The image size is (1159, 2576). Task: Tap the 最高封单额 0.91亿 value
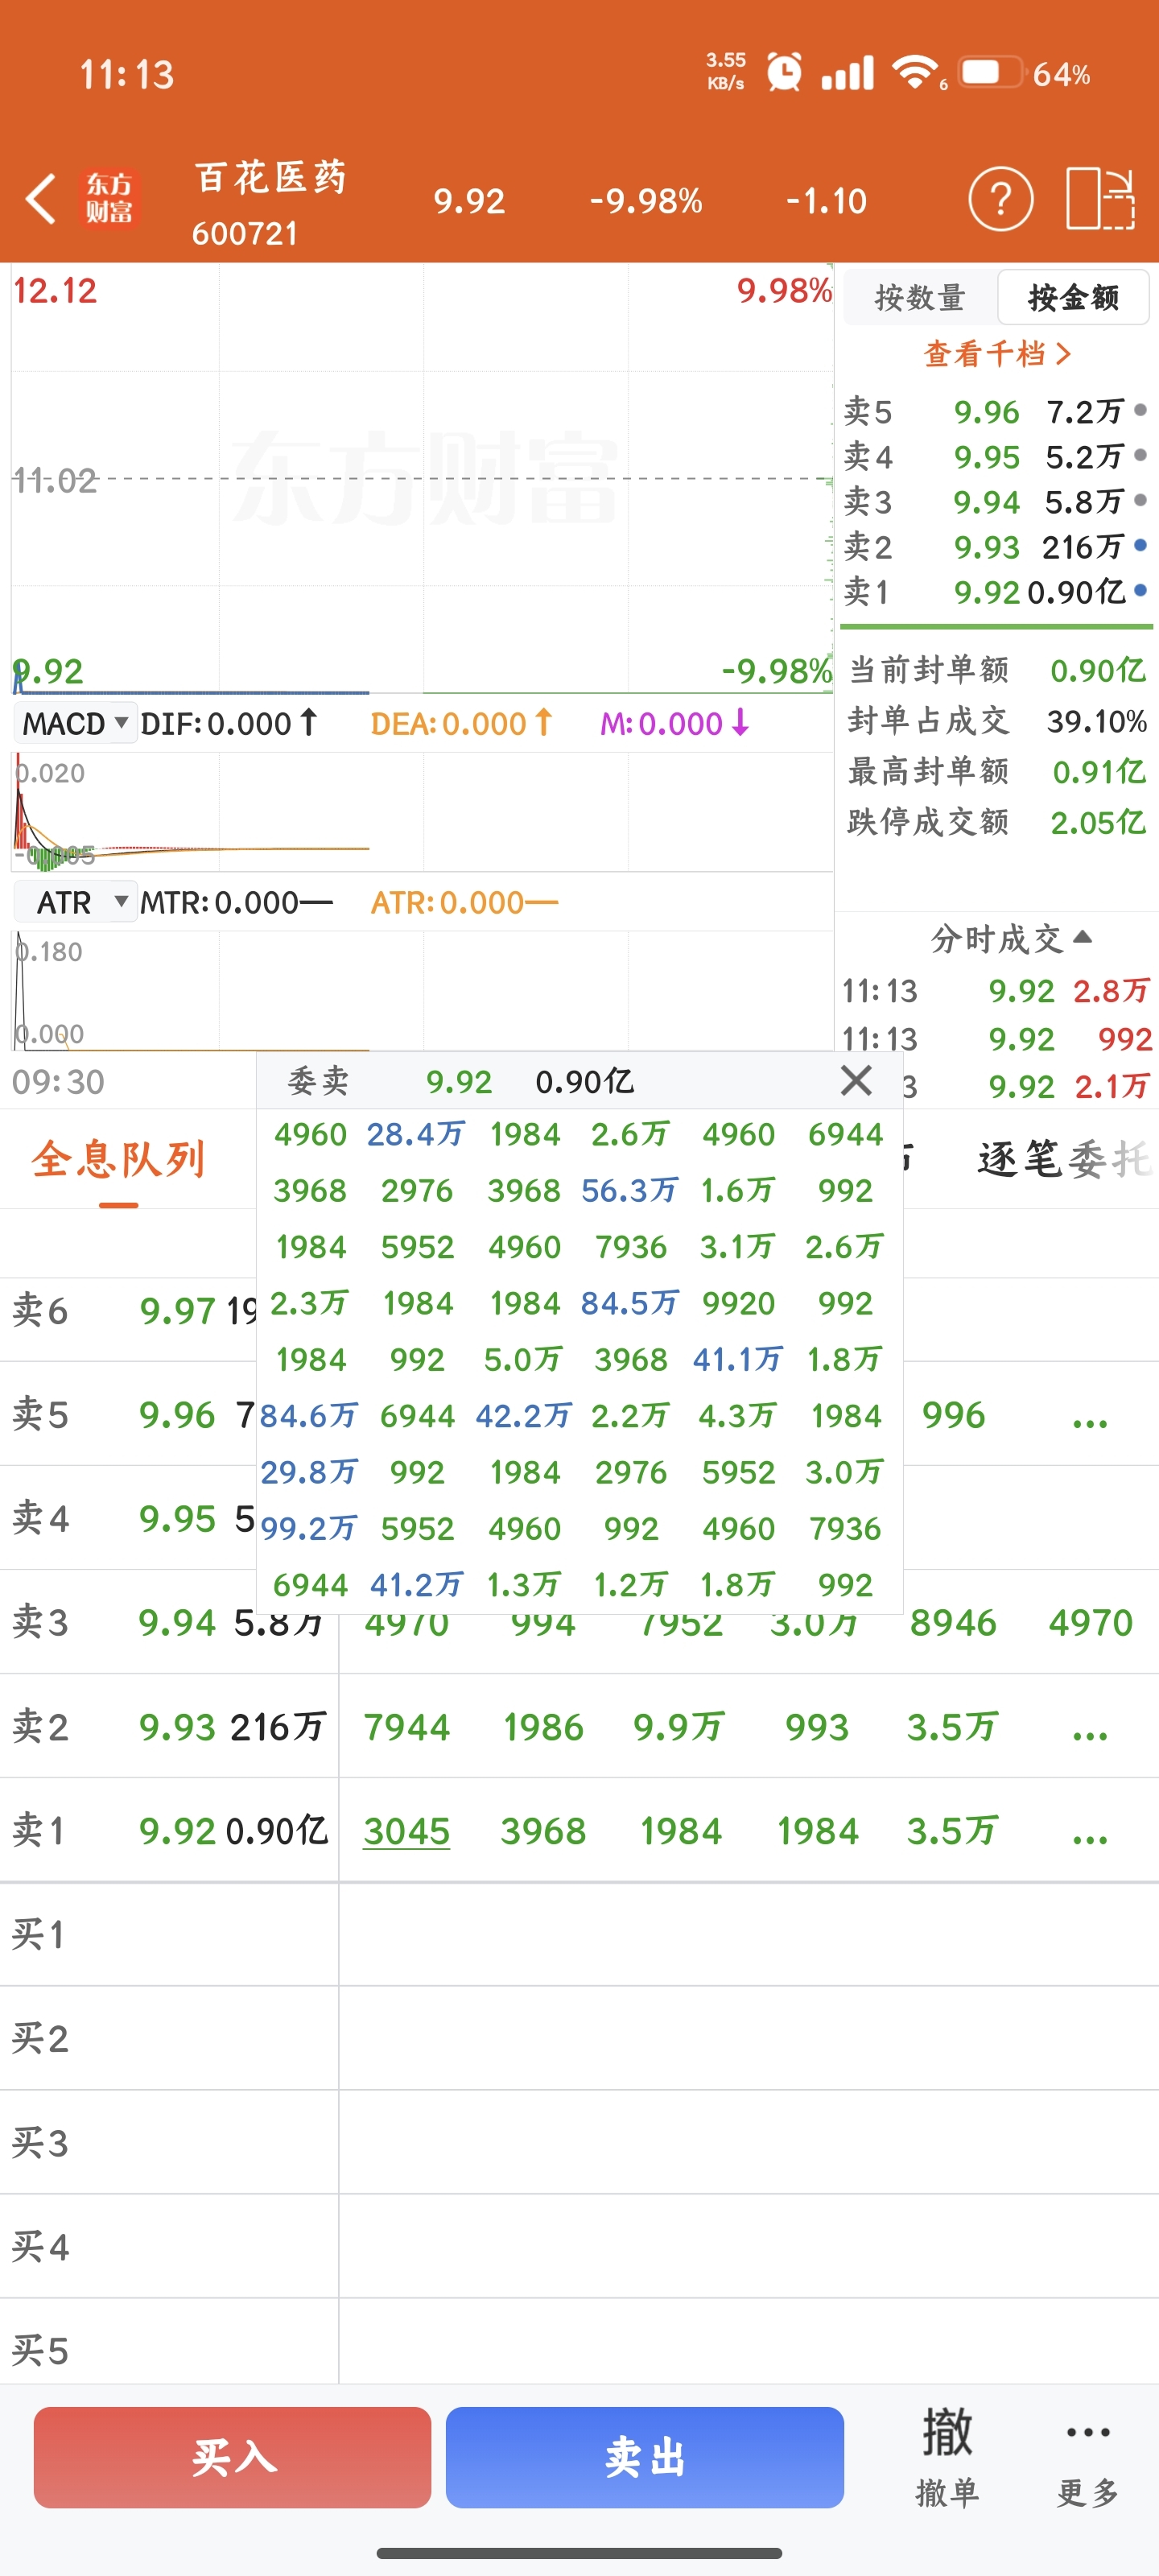point(1099,771)
